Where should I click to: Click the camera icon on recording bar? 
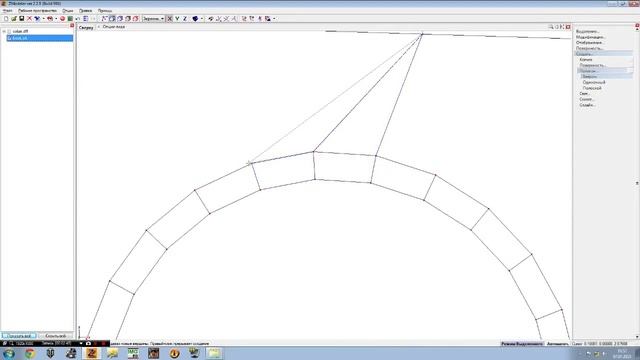(x=88, y=344)
